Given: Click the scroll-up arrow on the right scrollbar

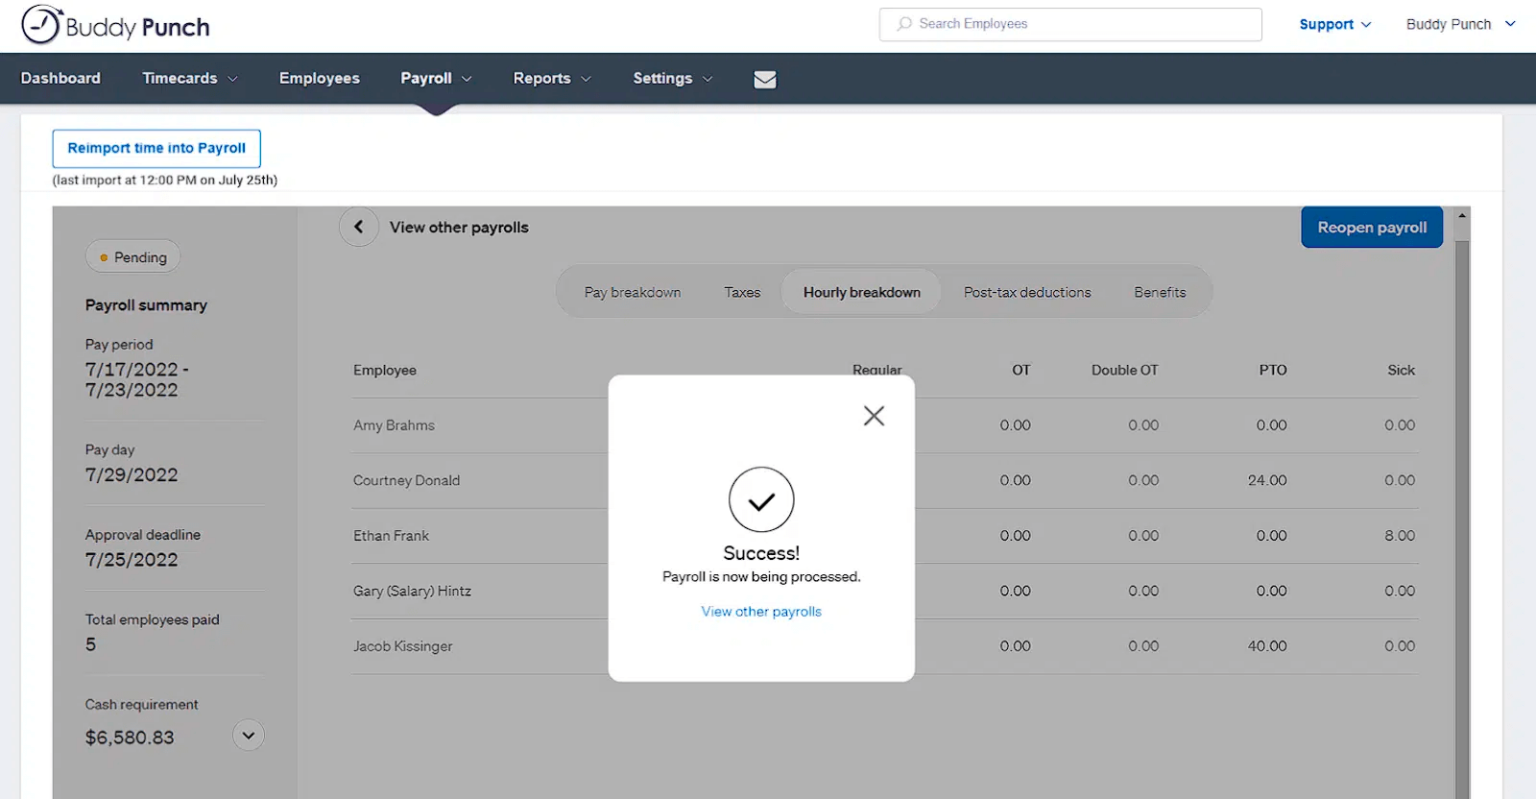Looking at the screenshot, I should click(1461, 213).
